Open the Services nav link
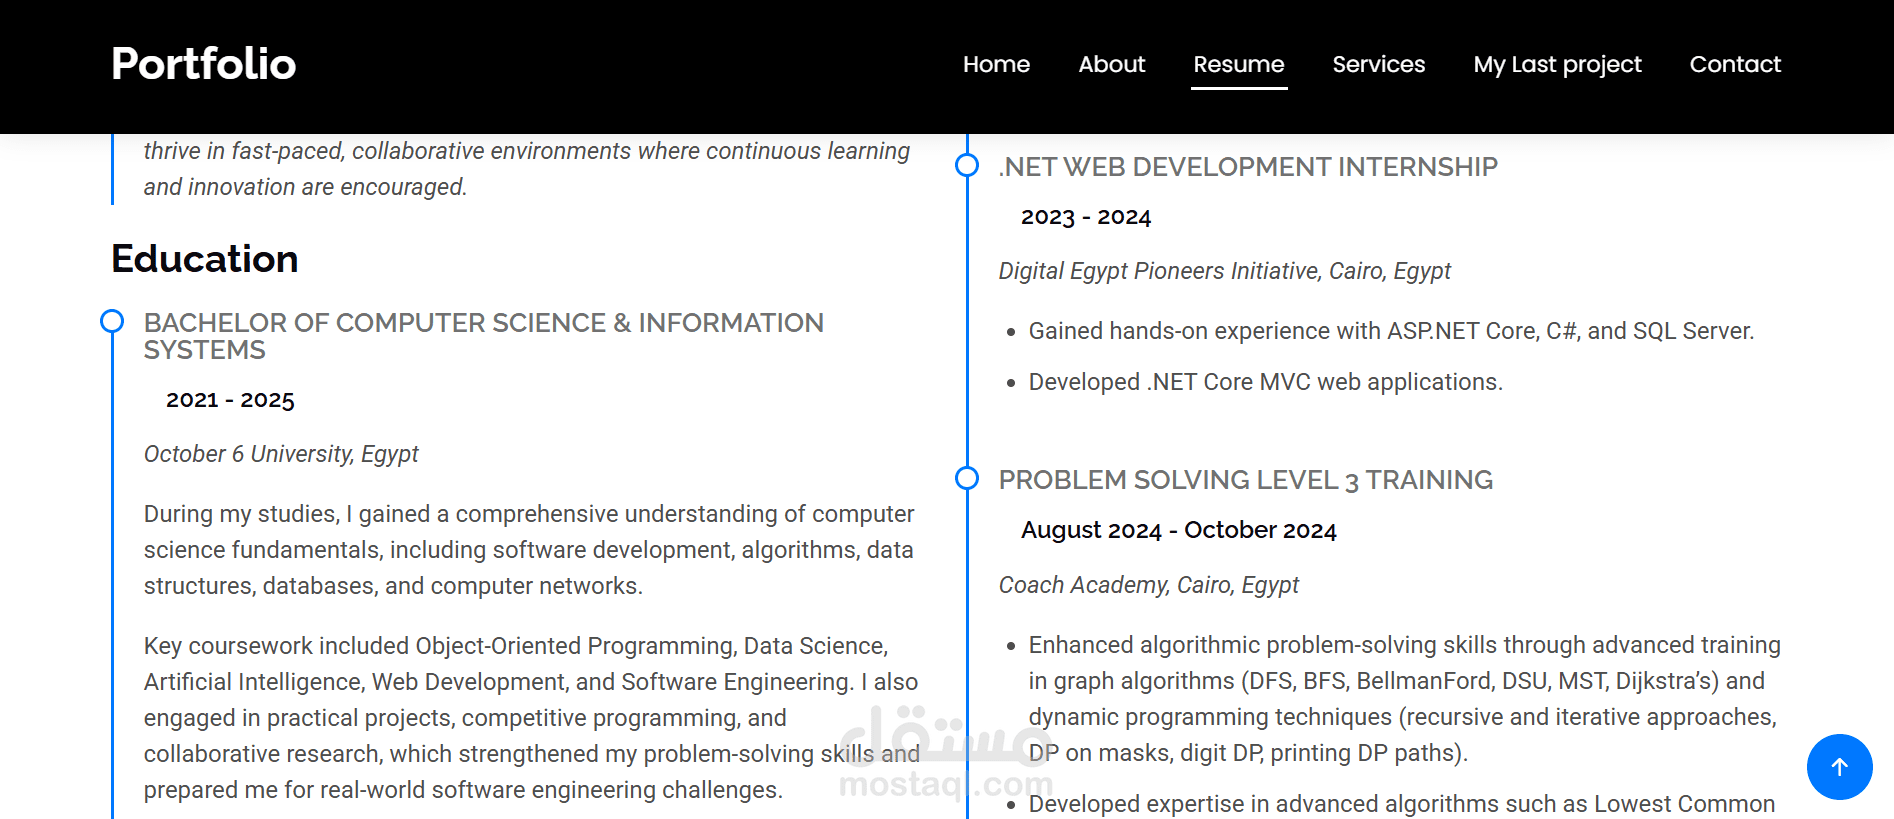The image size is (1894, 819). (1378, 64)
